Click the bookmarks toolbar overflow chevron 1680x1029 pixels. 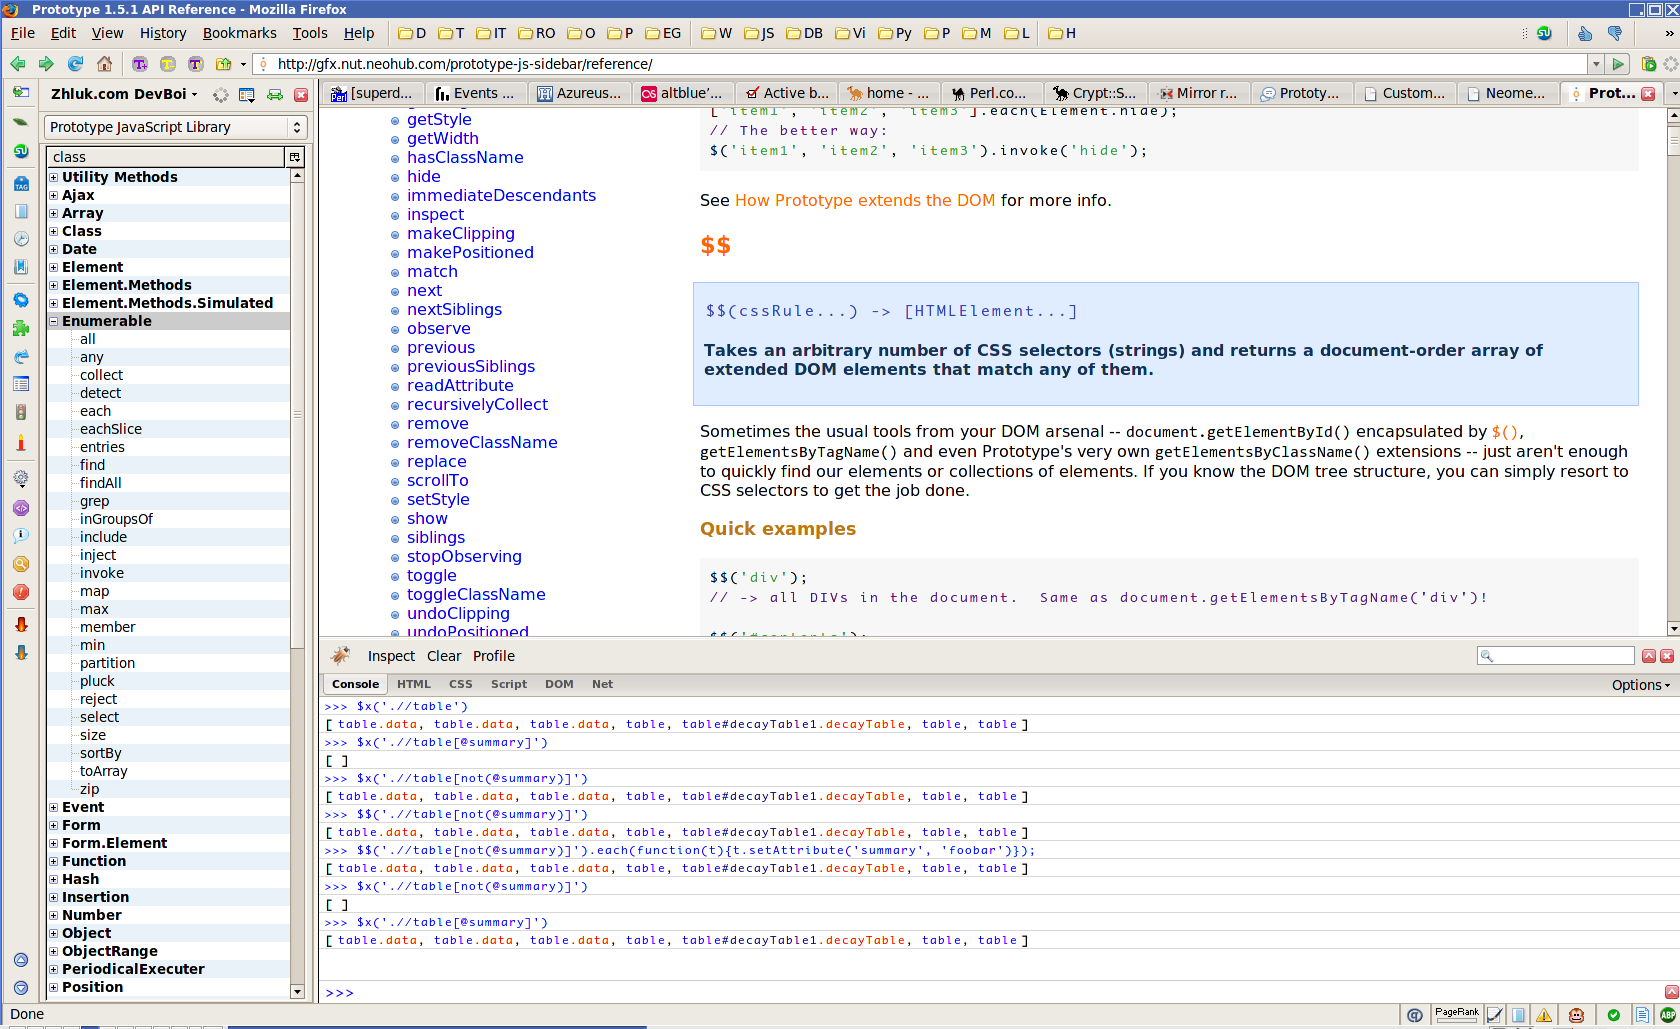tap(1669, 33)
